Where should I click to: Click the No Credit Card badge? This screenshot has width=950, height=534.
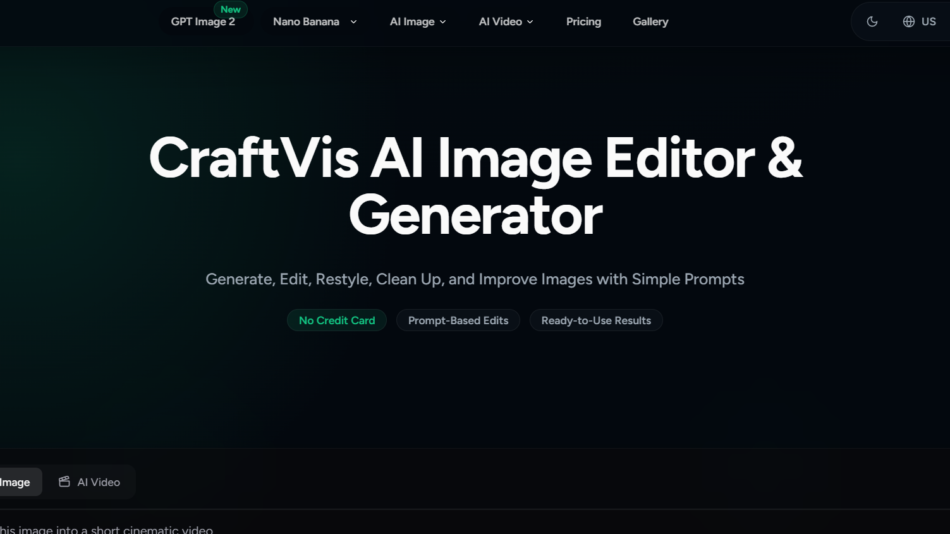click(x=337, y=320)
